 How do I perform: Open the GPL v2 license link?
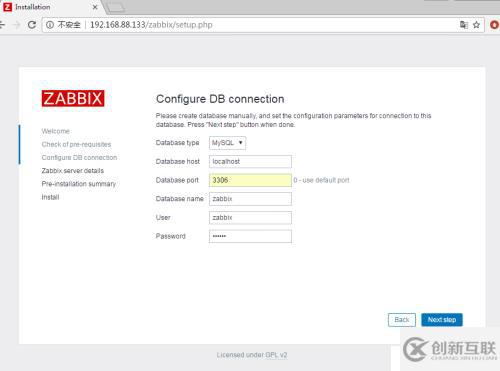(x=276, y=355)
